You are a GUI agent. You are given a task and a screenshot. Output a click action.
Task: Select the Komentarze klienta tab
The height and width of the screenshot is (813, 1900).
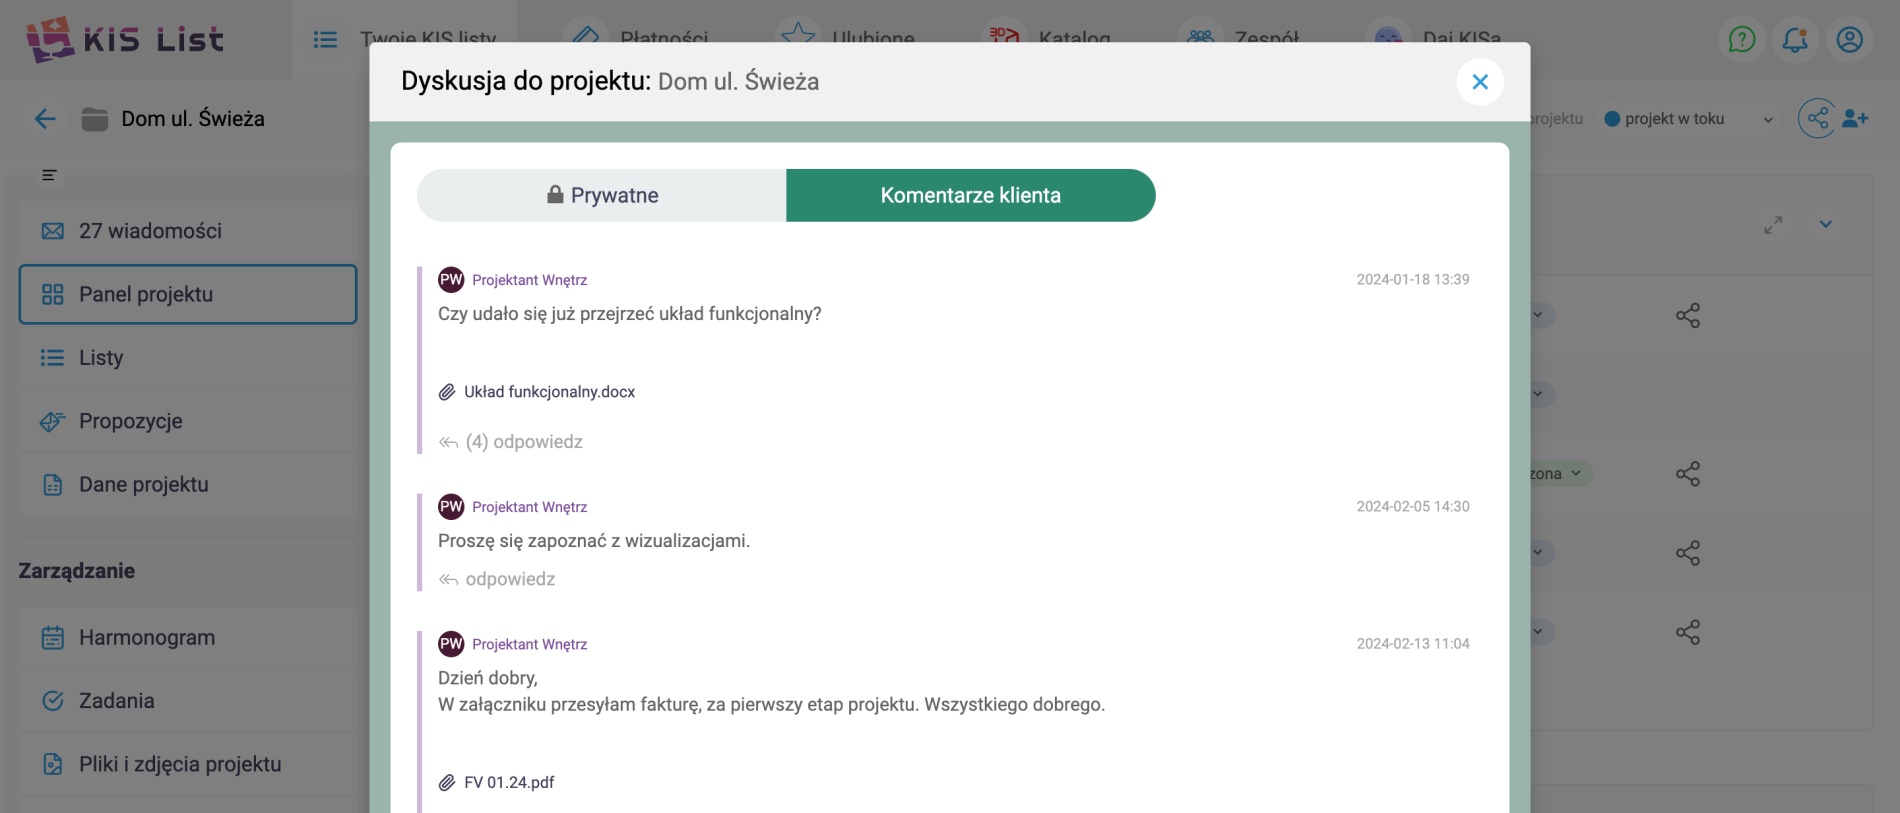970,195
